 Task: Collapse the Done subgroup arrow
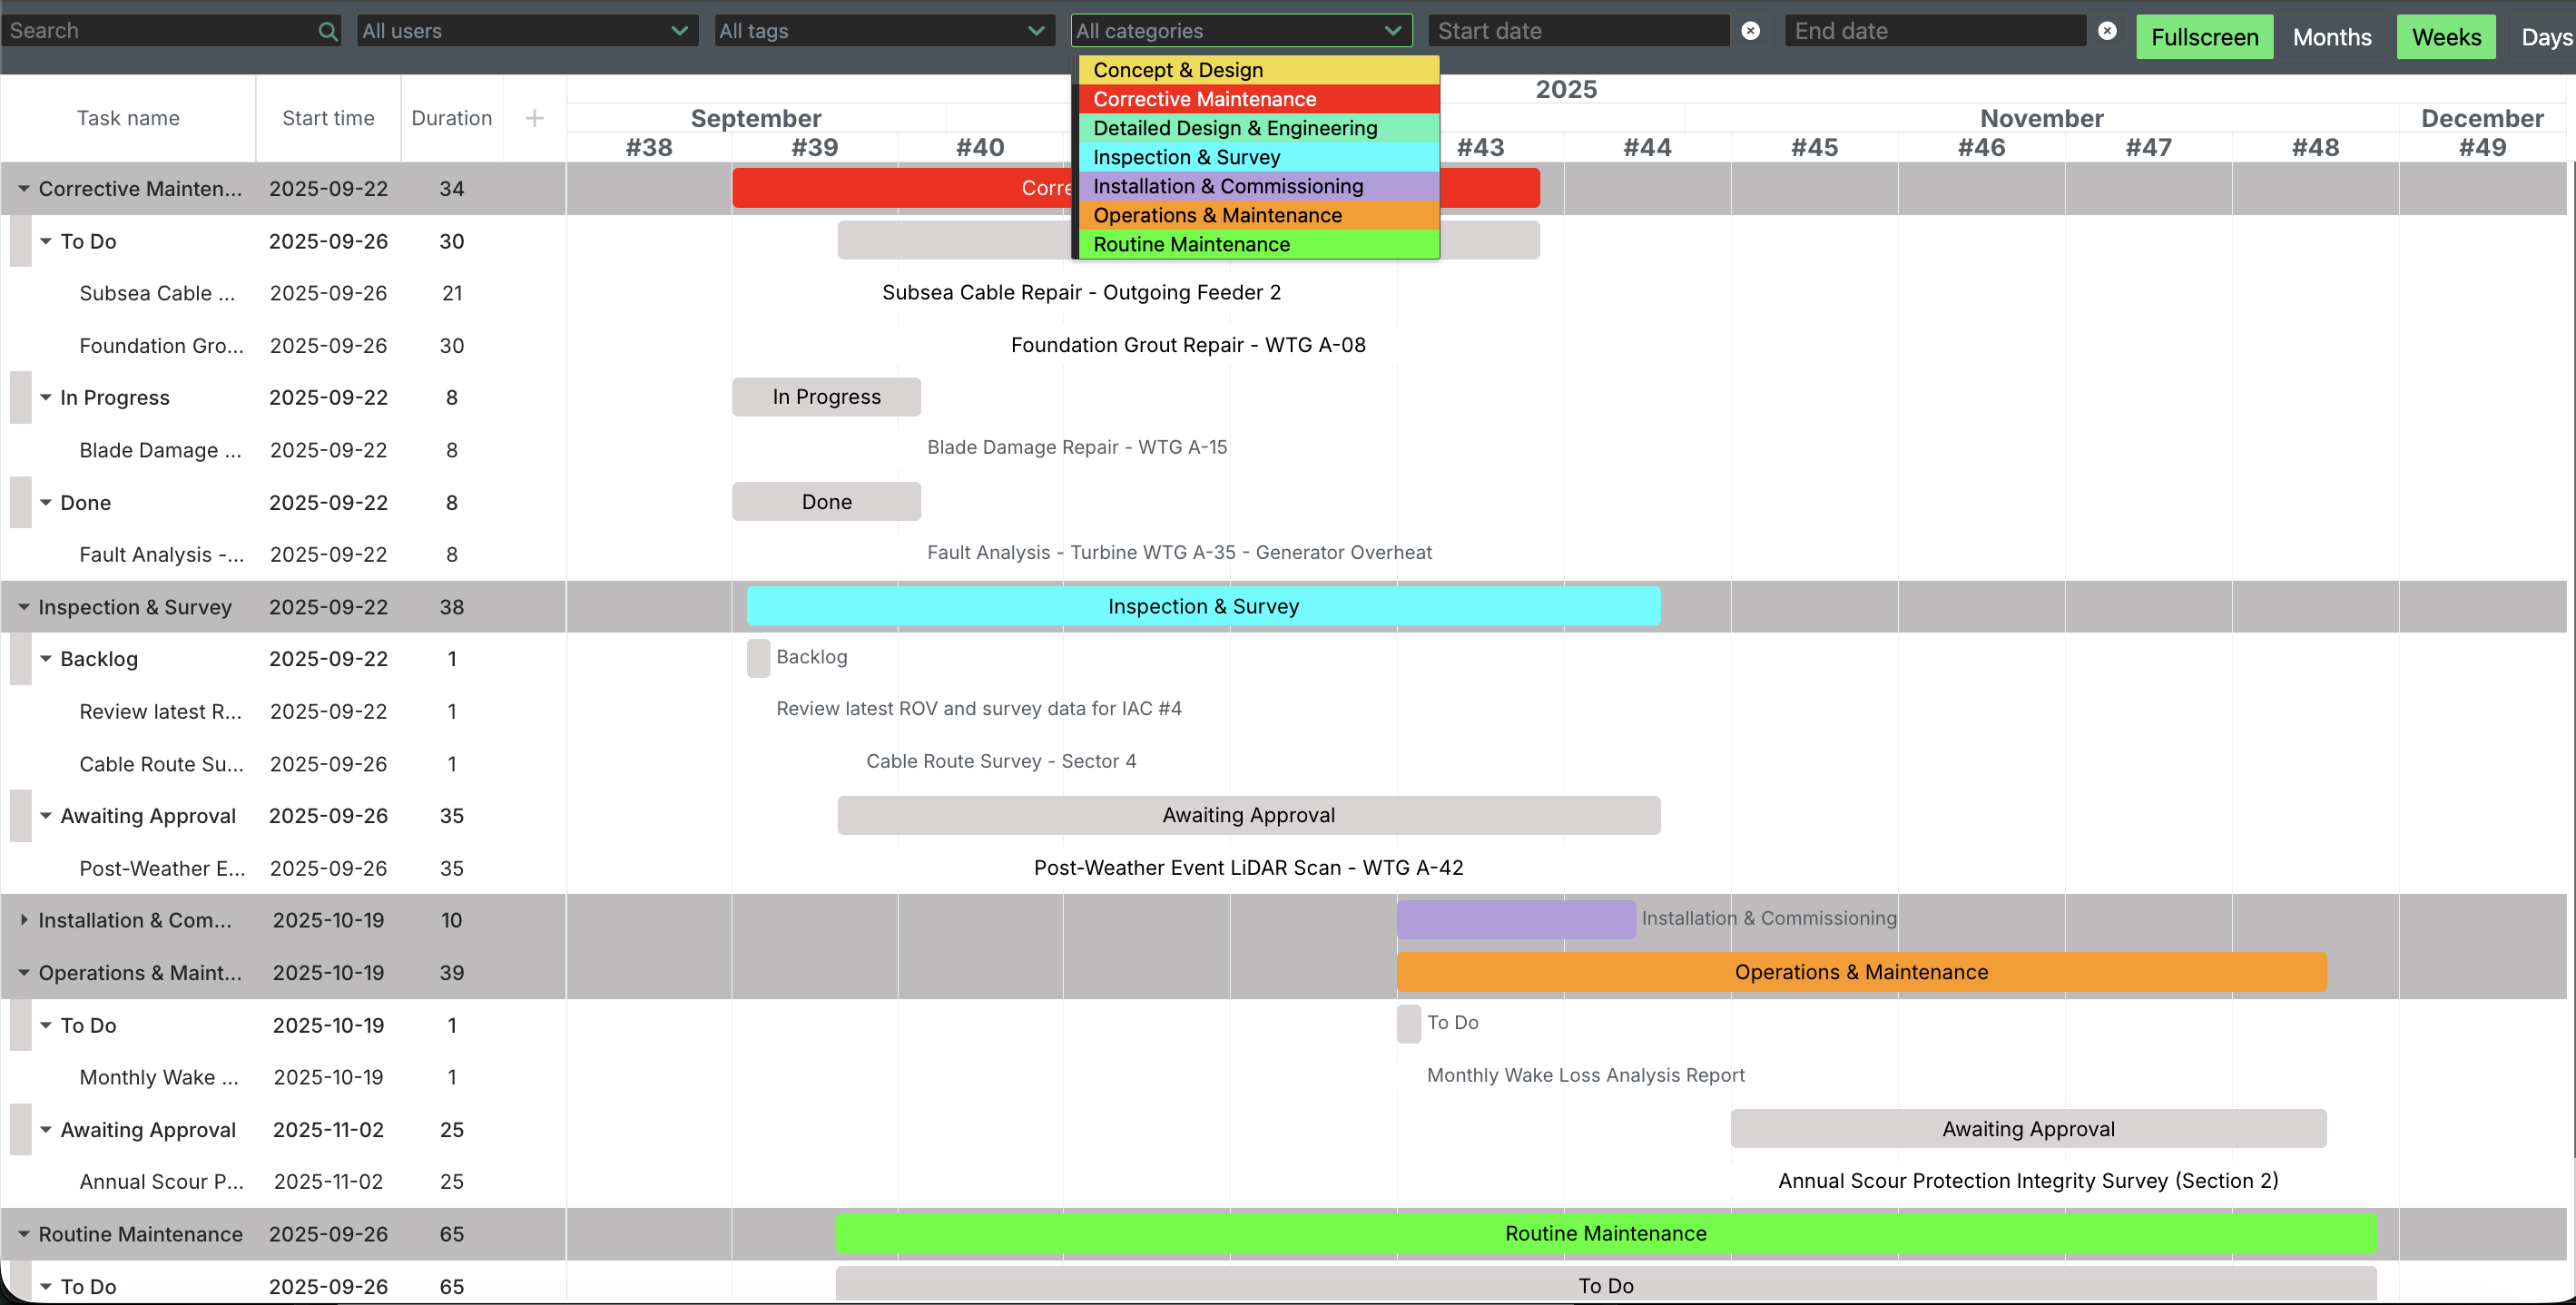46,502
